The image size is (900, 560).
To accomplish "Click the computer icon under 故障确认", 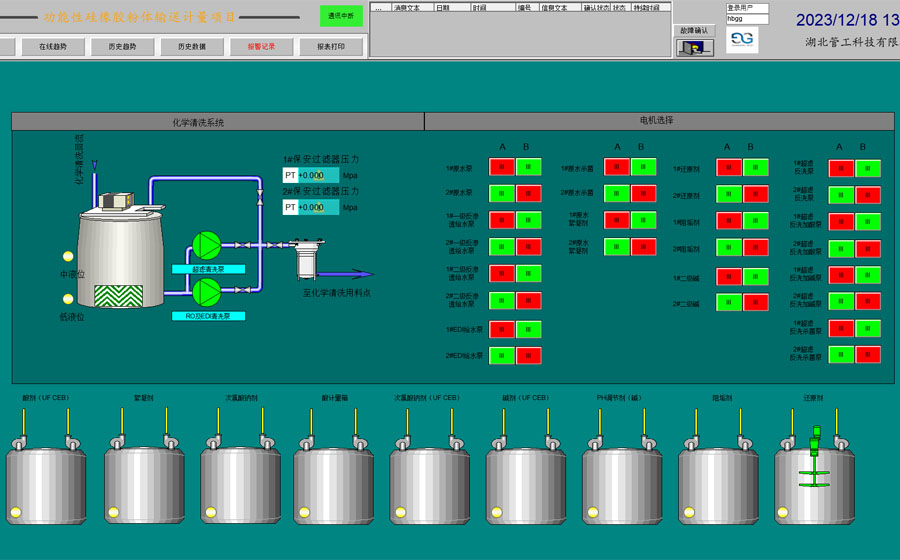I will tap(694, 47).
